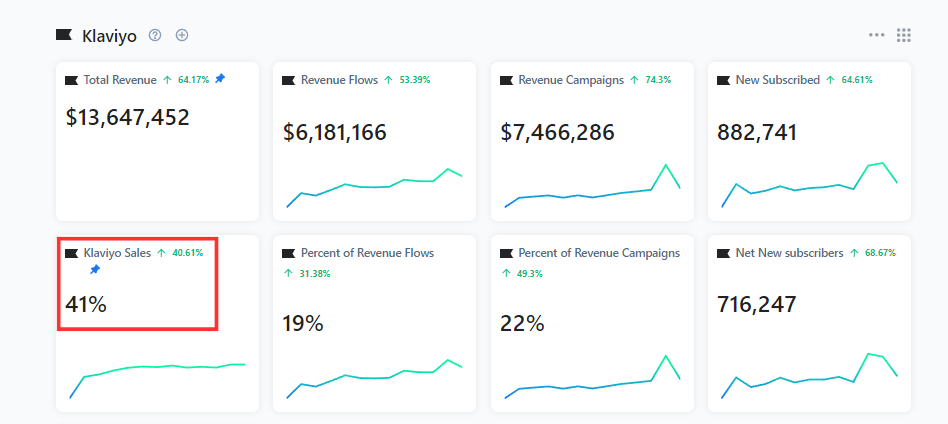Click the pin icon on Klaviyo Sales card
Image resolution: width=948 pixels, height=424 pixels.
coord(94,269)
